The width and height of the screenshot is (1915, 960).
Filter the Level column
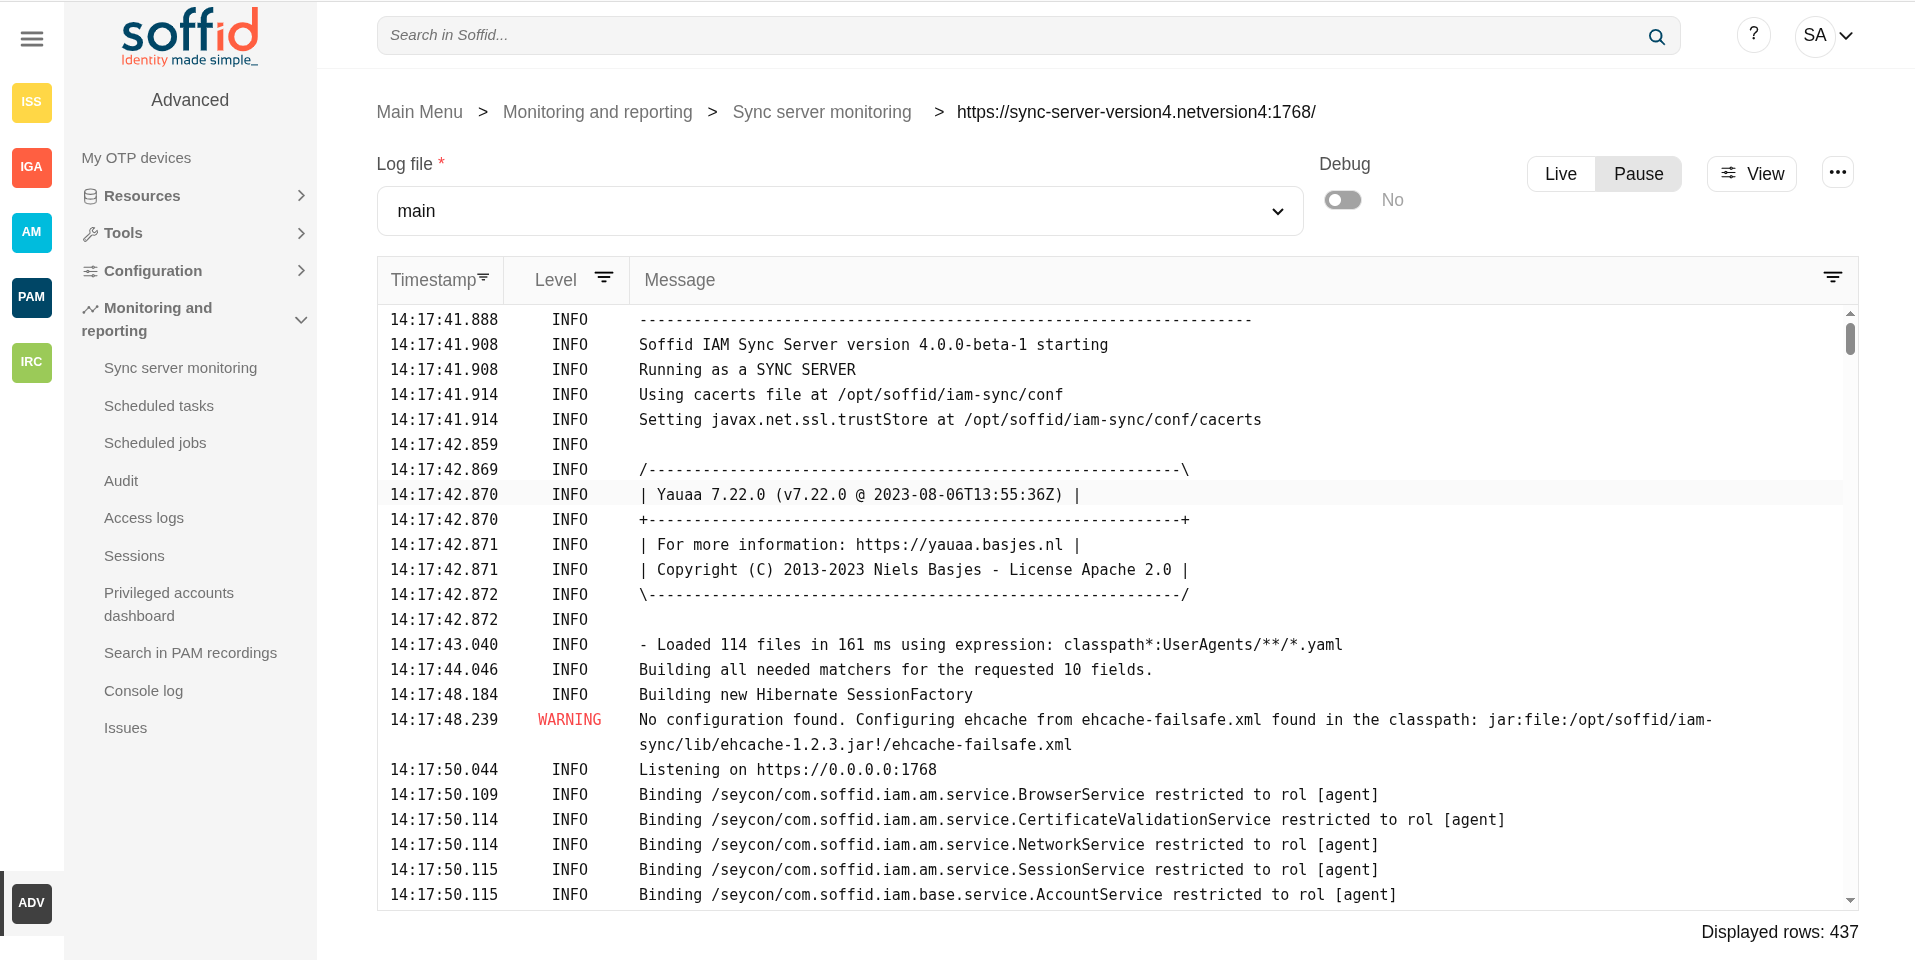tap(604, 278)
